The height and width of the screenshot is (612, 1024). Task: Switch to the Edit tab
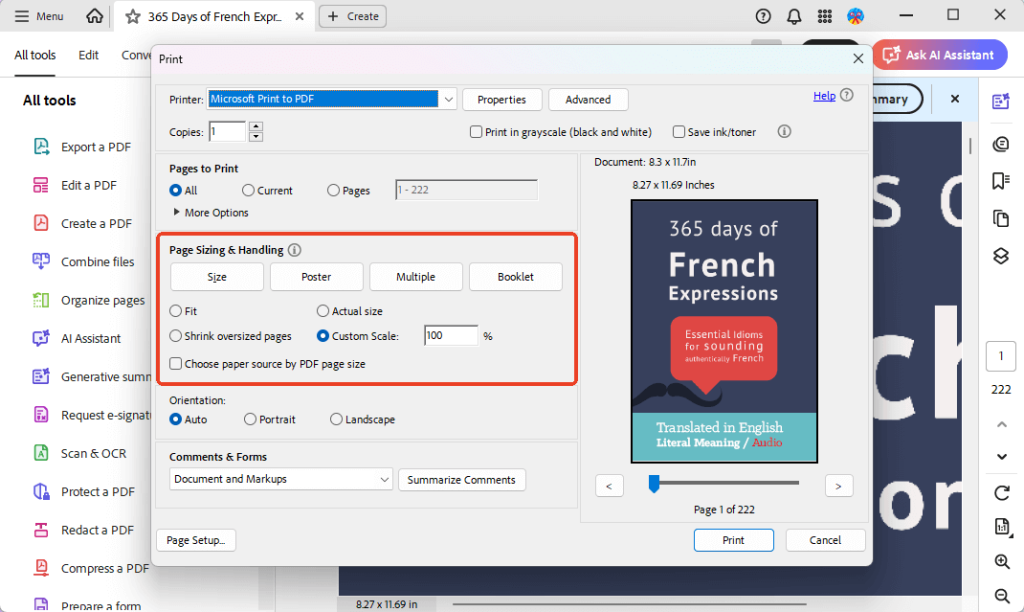88,55
